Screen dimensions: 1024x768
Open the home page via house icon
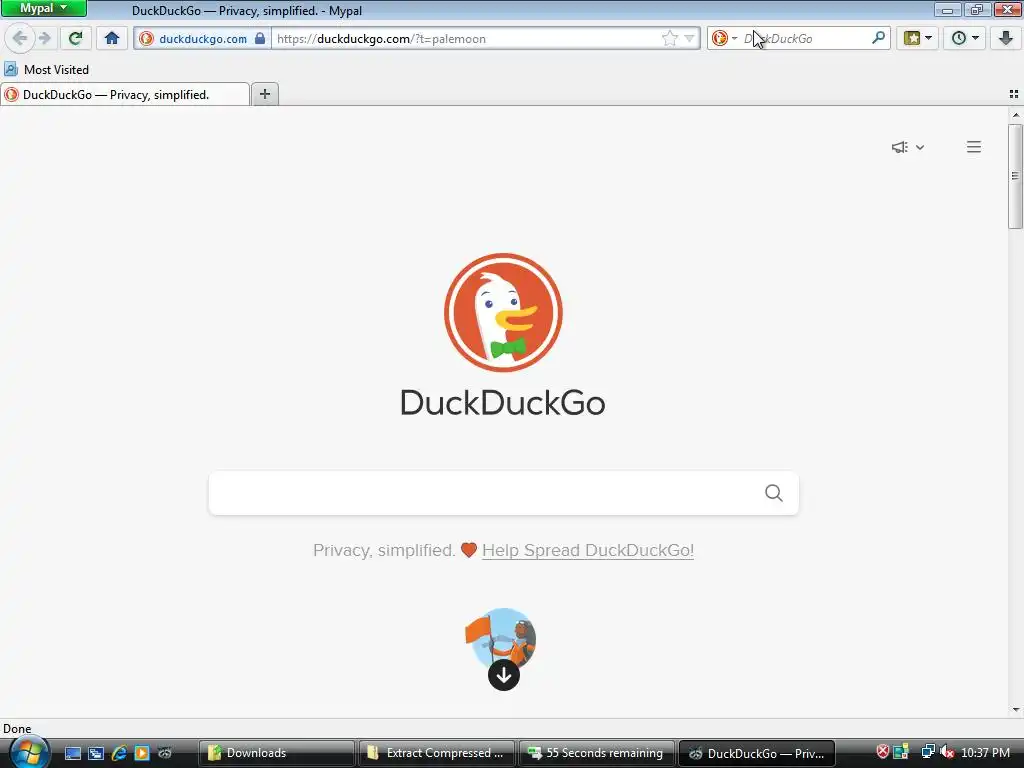tap(112, 38)
